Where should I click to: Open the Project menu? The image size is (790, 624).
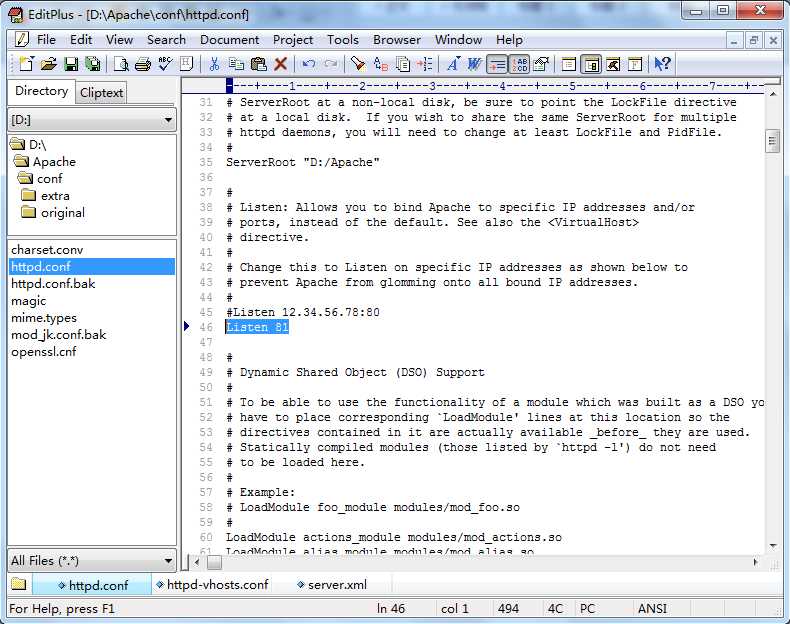pos(293,39)
